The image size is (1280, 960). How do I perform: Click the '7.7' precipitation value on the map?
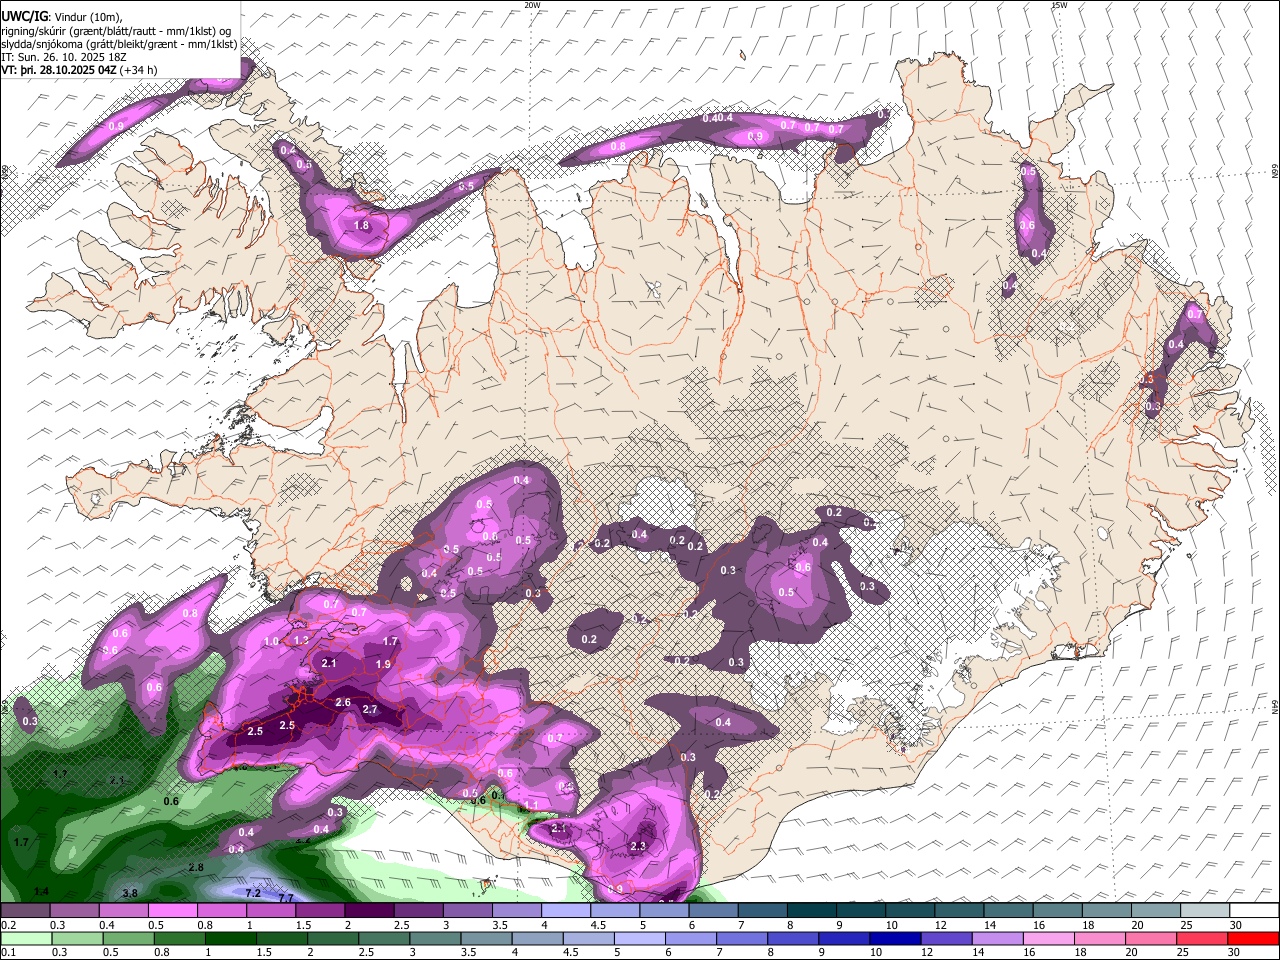pyautogui.click(x=286, y=898)
